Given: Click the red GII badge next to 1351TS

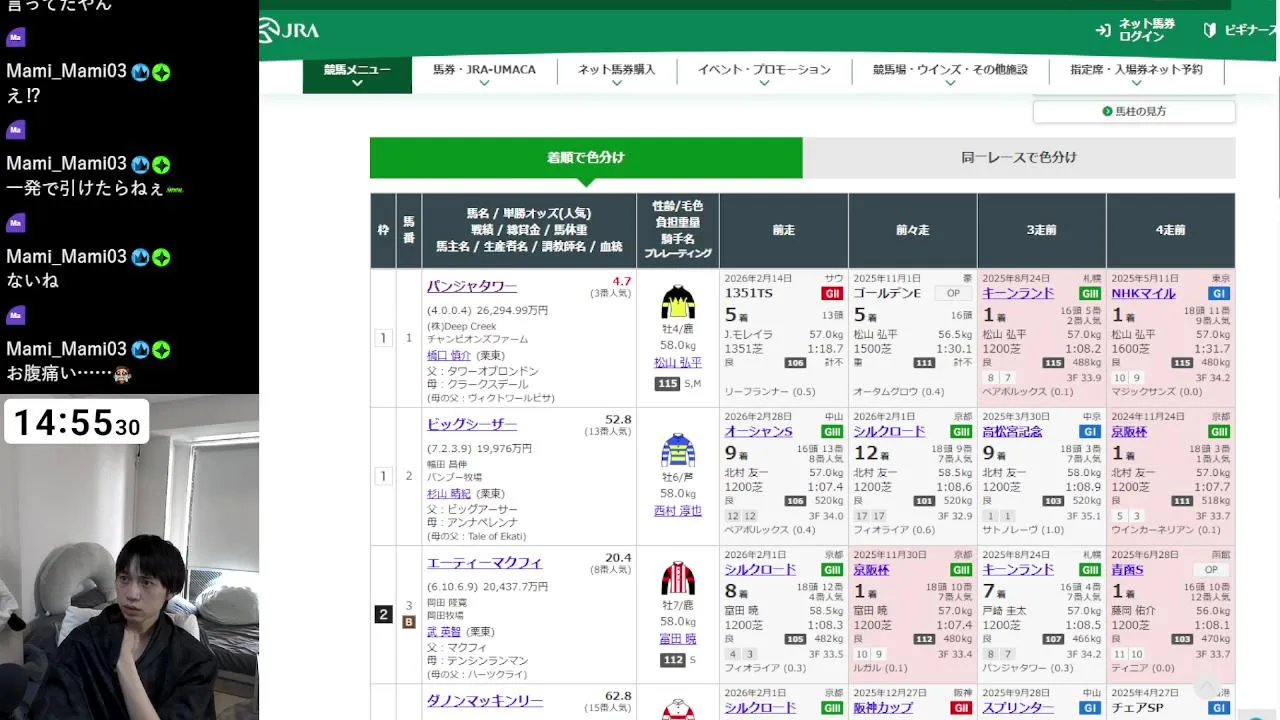Looking at the screenshot, I should (x=831, y=293).
